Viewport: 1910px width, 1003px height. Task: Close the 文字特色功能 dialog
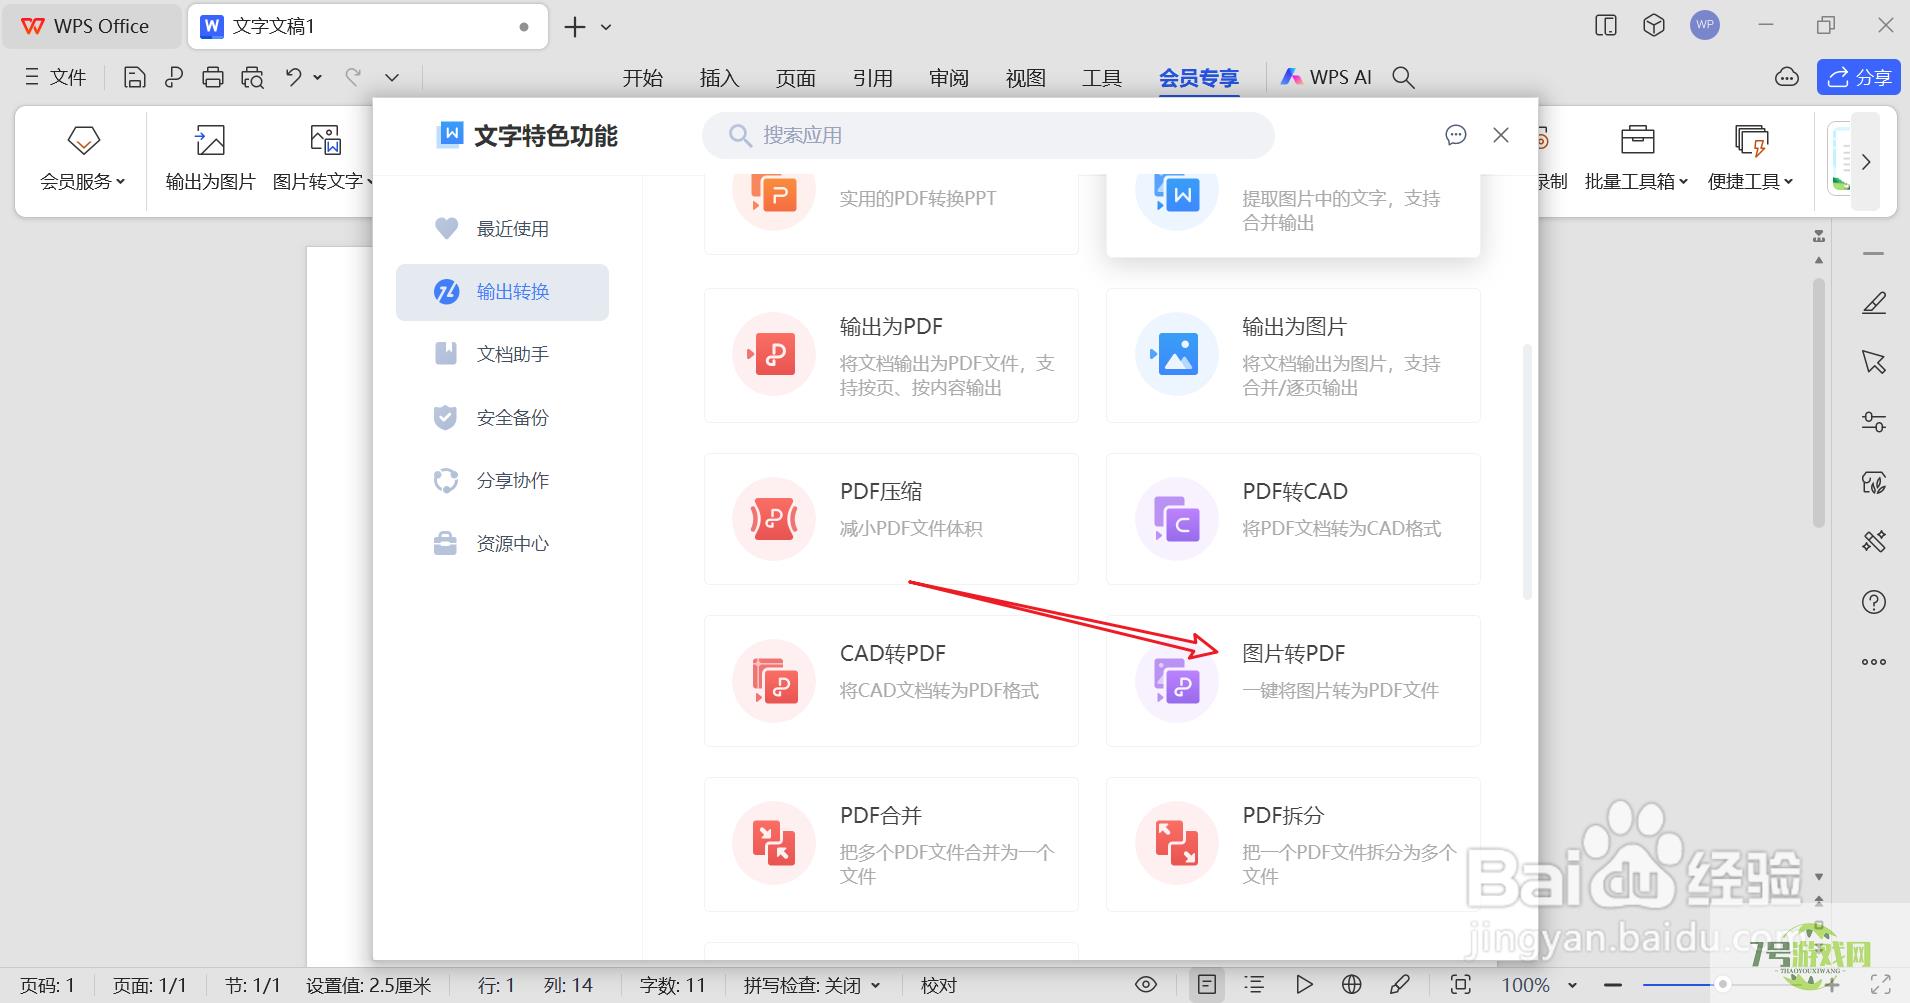pyautogui.click(x=1501, y=135)
